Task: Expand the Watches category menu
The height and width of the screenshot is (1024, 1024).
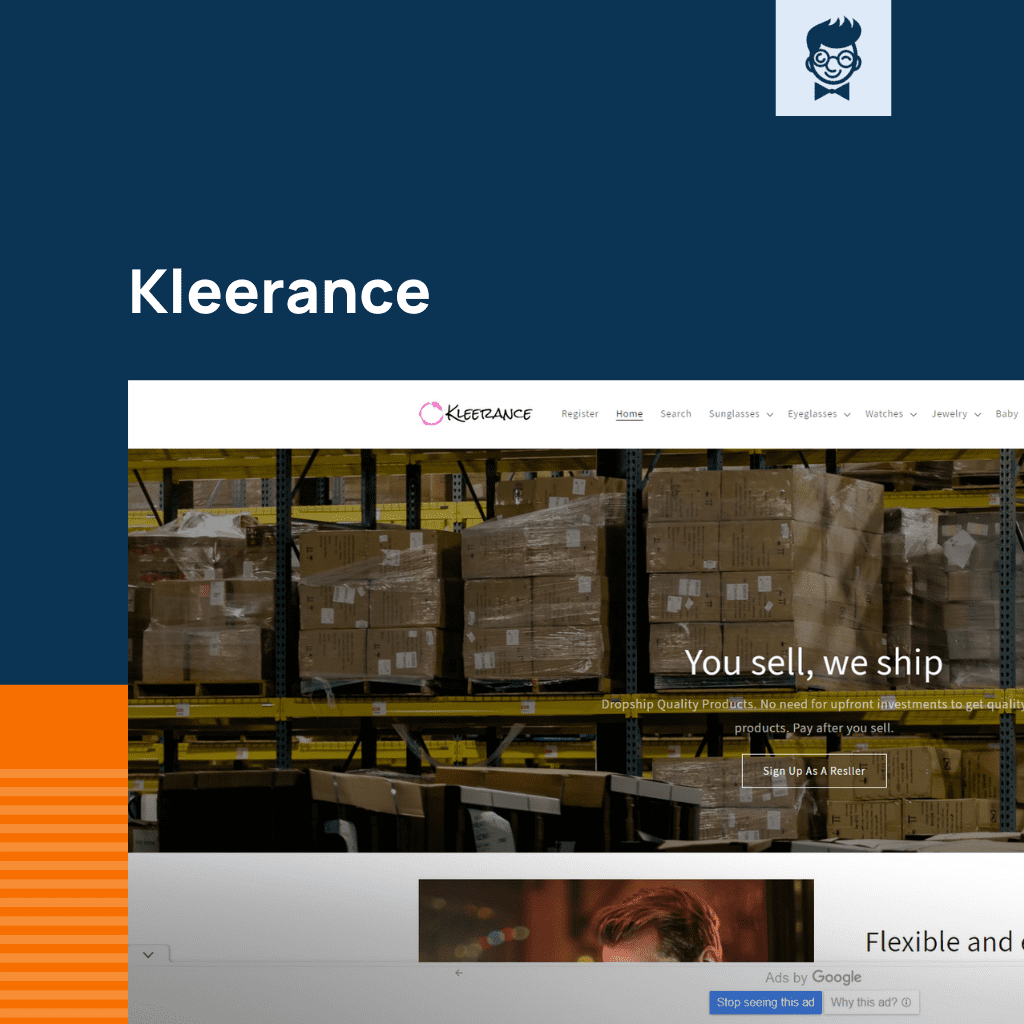Action: click(890, 413)
